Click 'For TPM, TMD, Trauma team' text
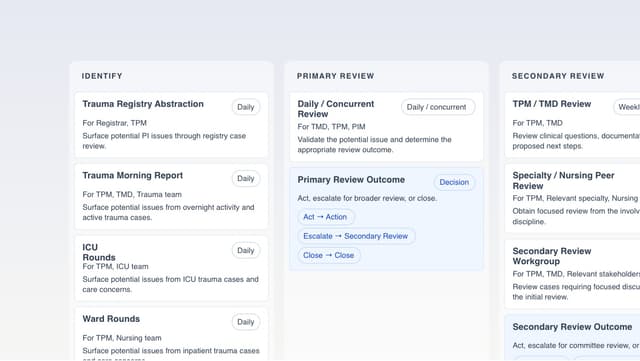This screenshot has height=361, width=640. 132,194
